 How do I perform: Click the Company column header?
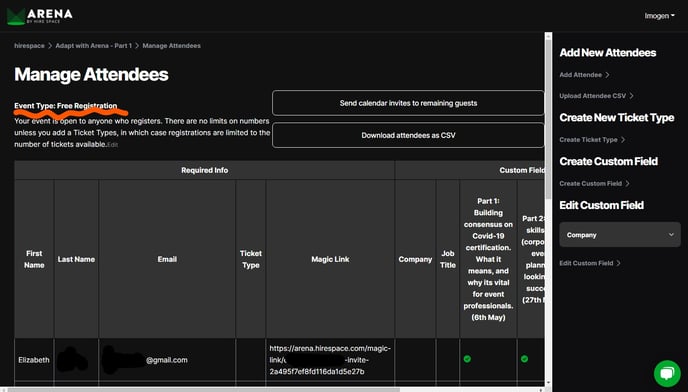pyautogui.click(x=415, y=259)
